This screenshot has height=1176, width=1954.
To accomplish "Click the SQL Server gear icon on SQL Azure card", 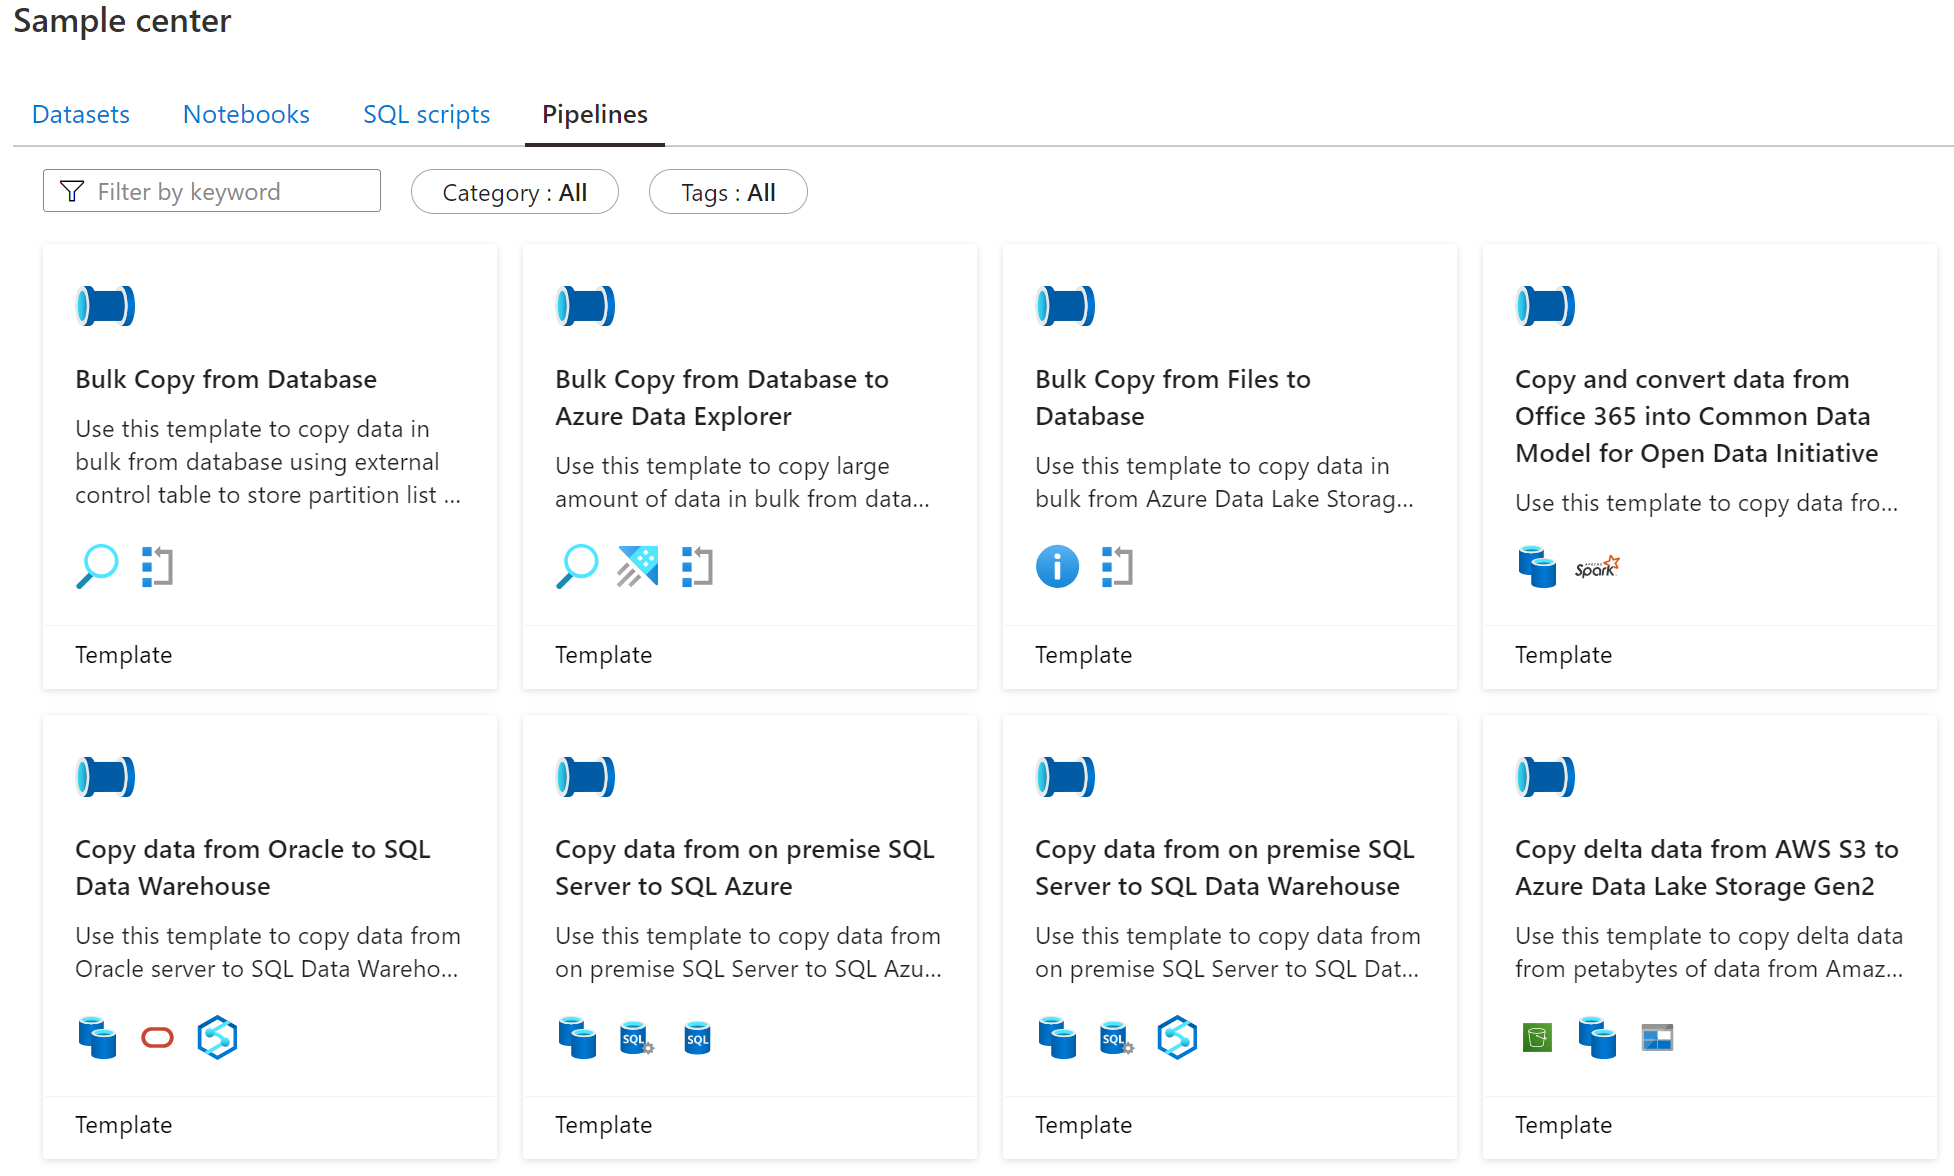I will coord(637,1038).
